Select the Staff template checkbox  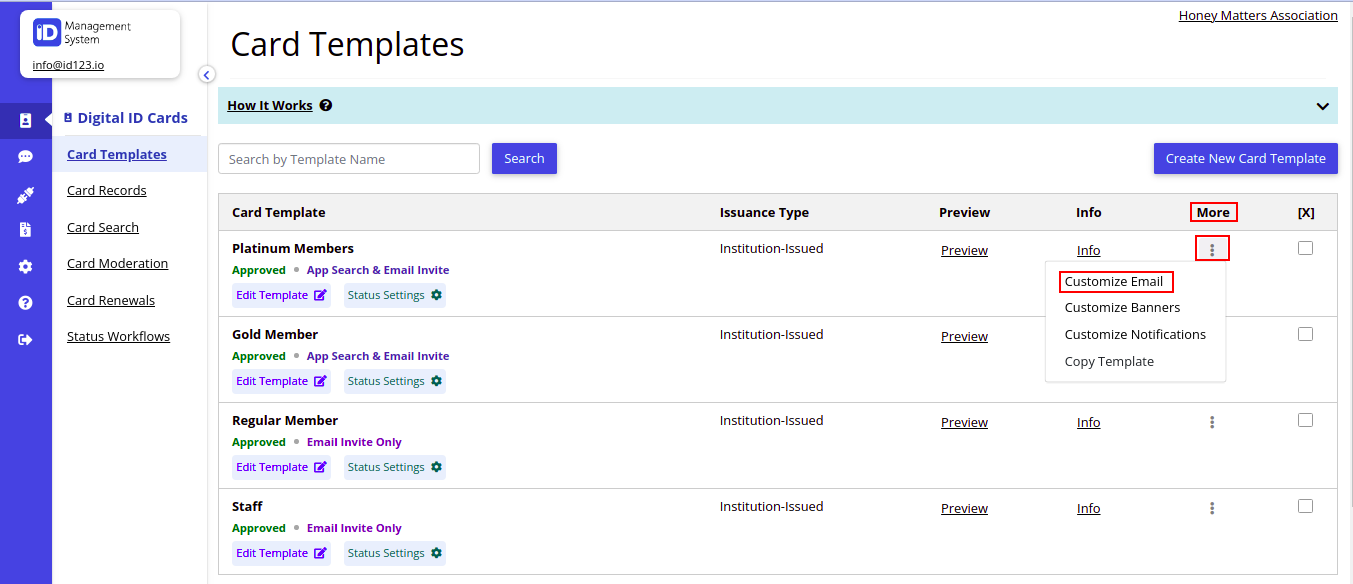tap(1305, 506)
